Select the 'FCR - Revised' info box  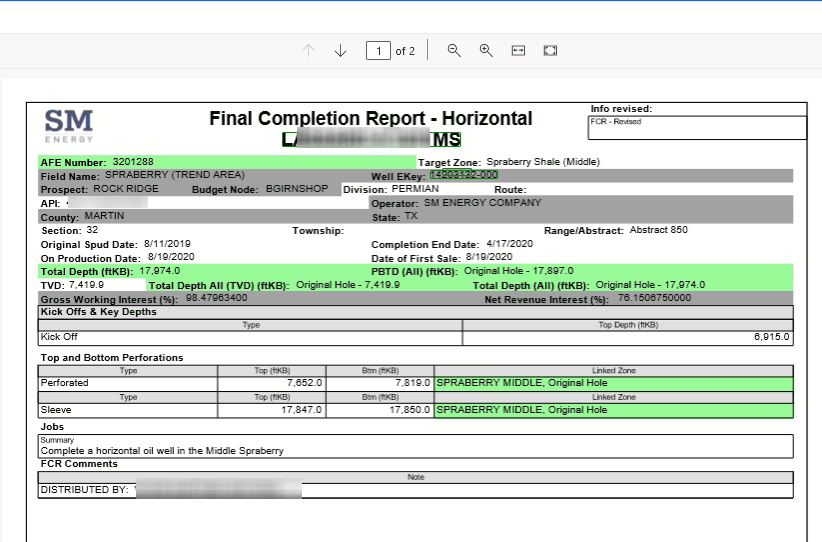(x=697, y=127)
